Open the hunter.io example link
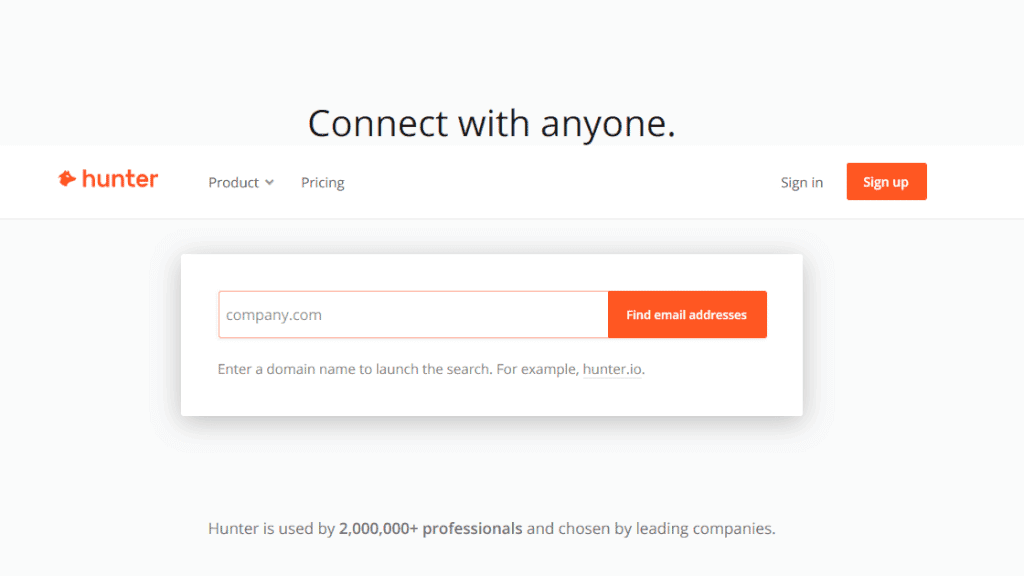 coord(612,369)
